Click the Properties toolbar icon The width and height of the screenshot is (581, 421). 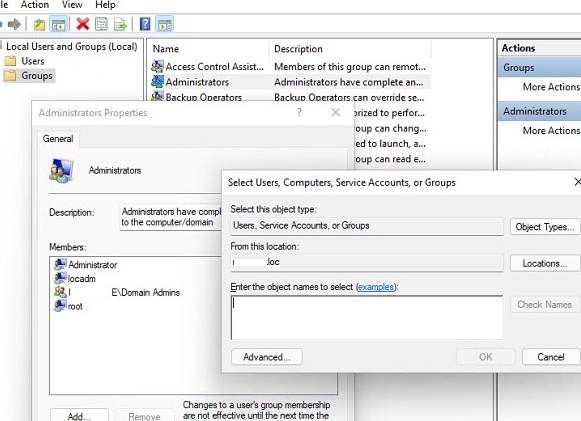coord(101,24)
